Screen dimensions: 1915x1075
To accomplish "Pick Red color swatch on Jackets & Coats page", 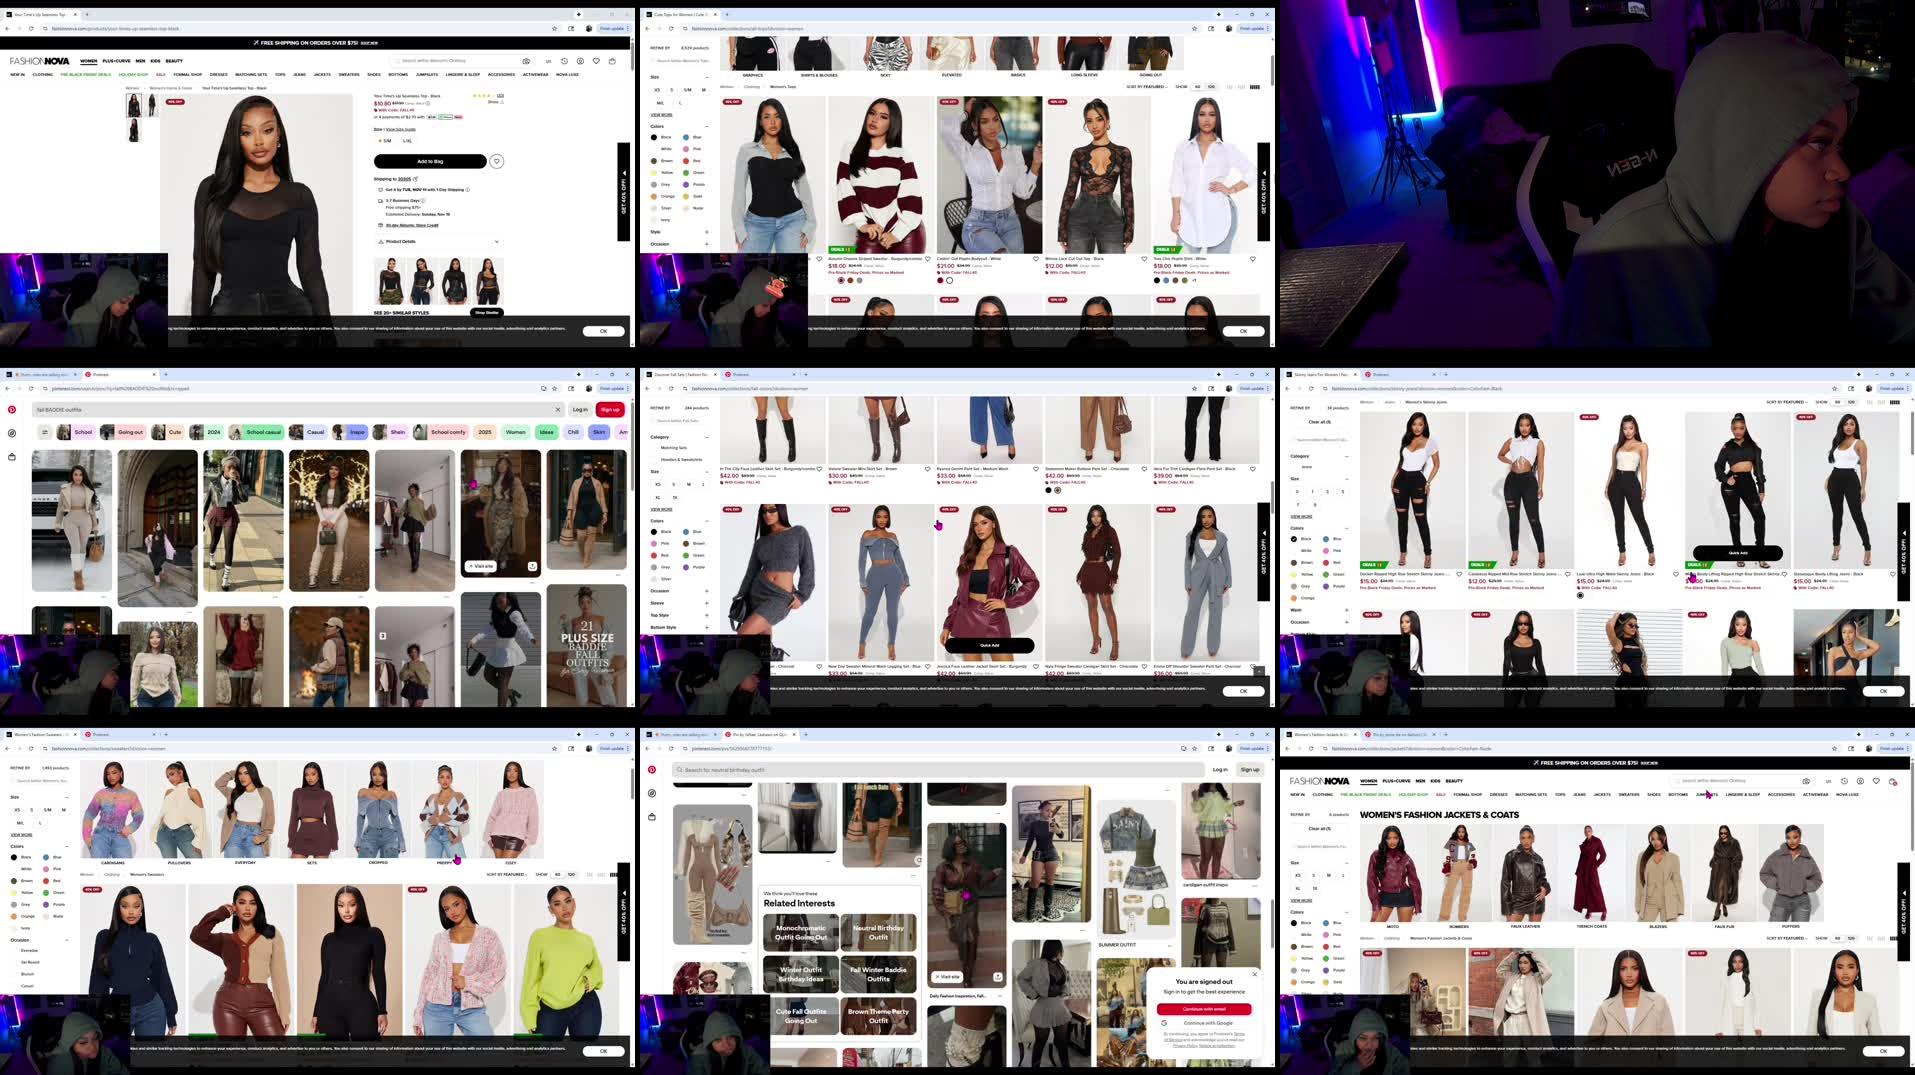I will click(1326, 946).
